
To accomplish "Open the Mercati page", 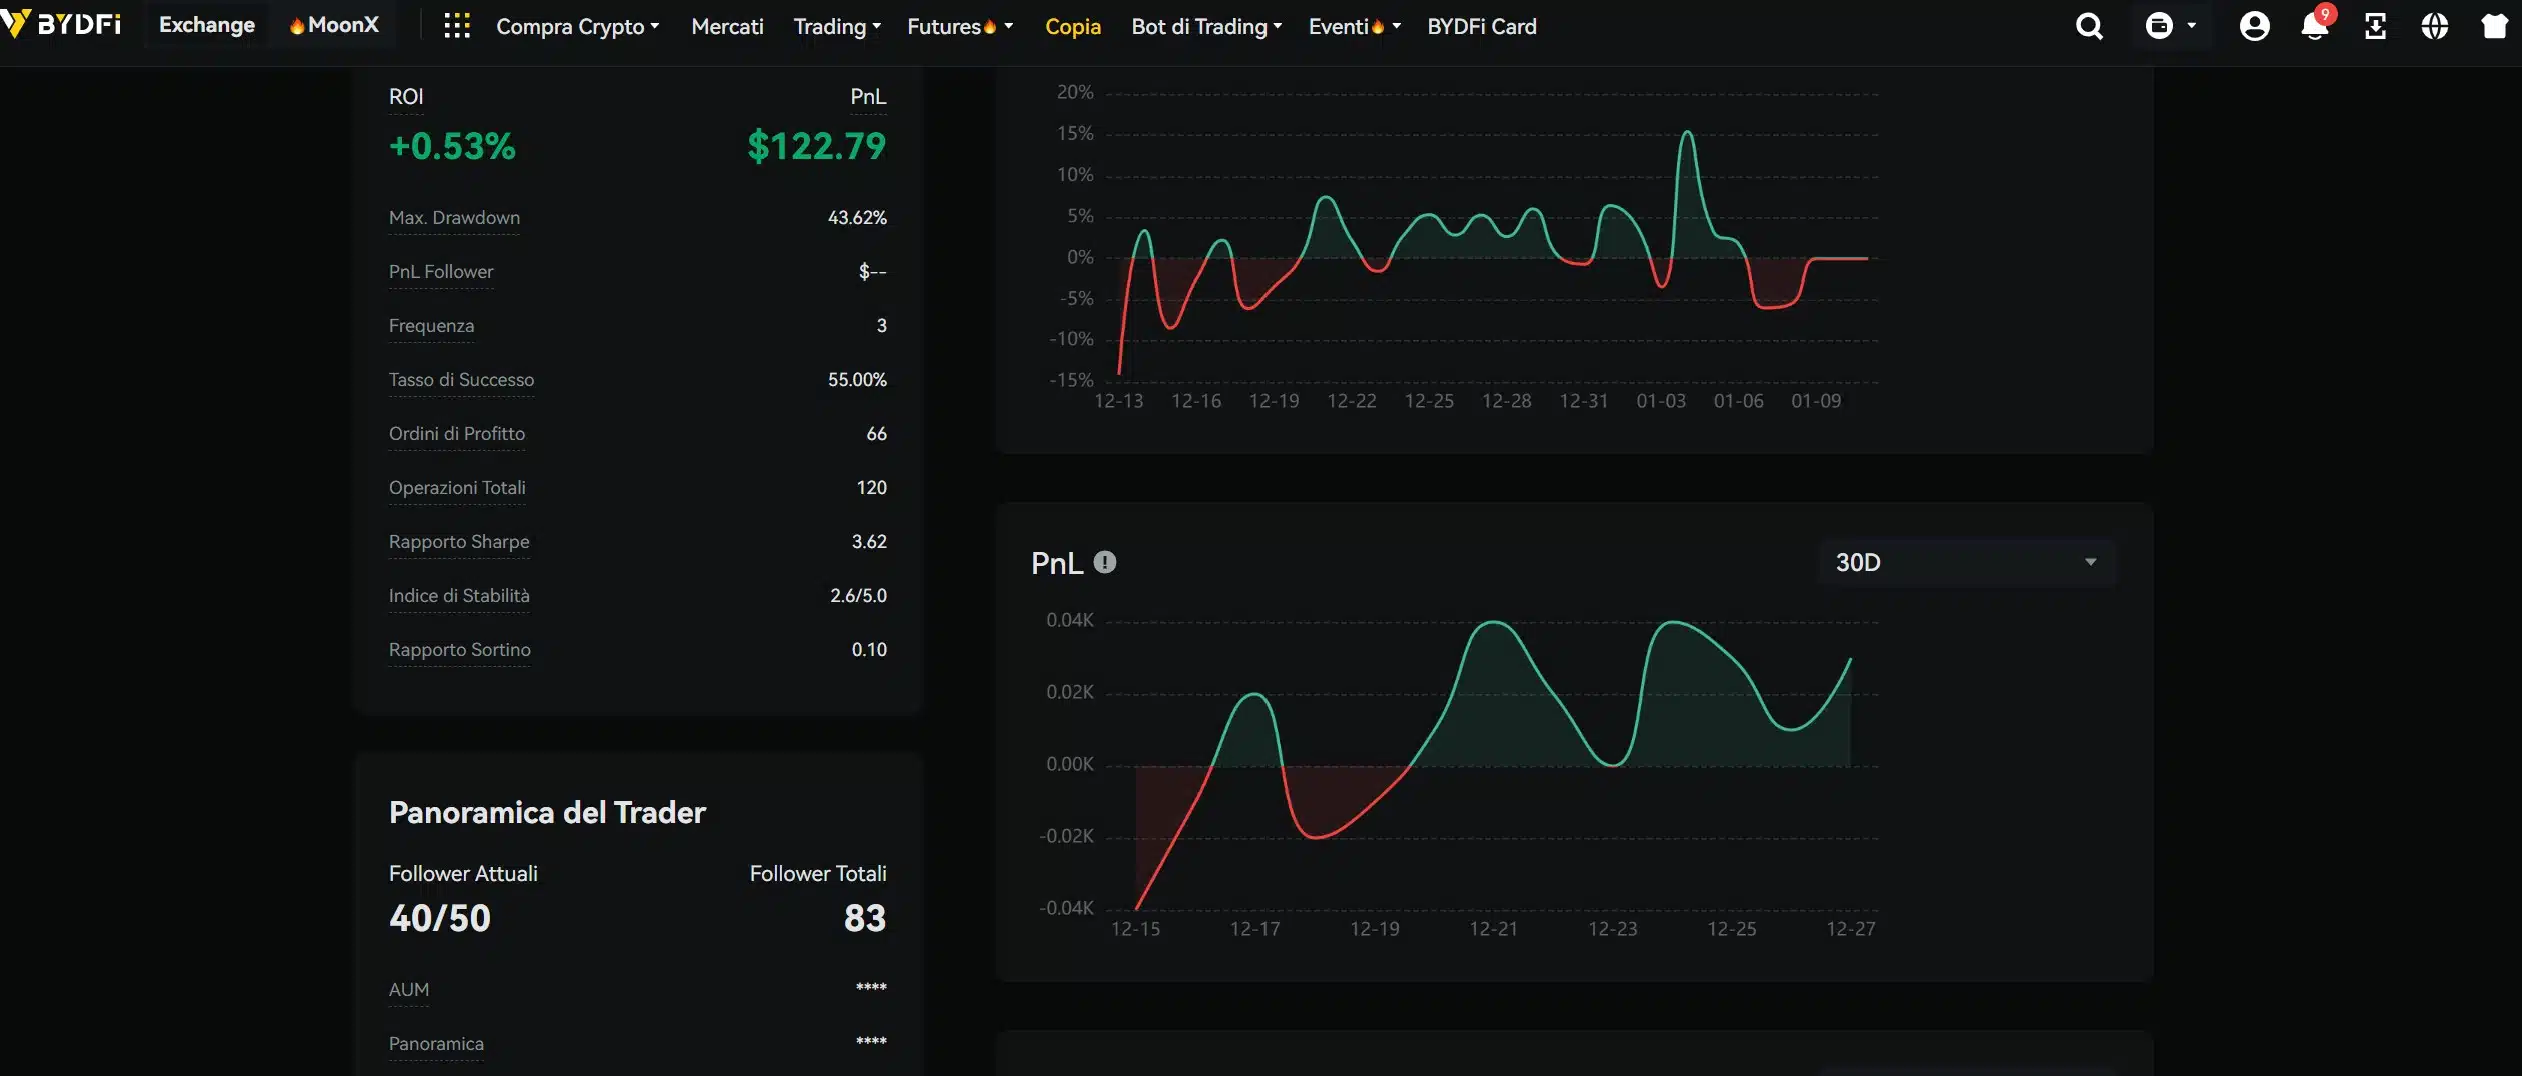I will (726, 27).
